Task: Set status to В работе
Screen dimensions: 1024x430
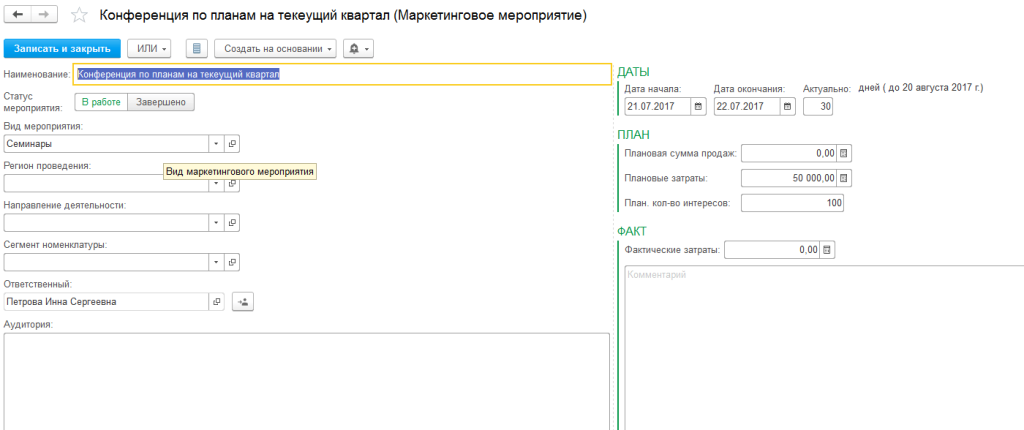Action: pos(100,102)
